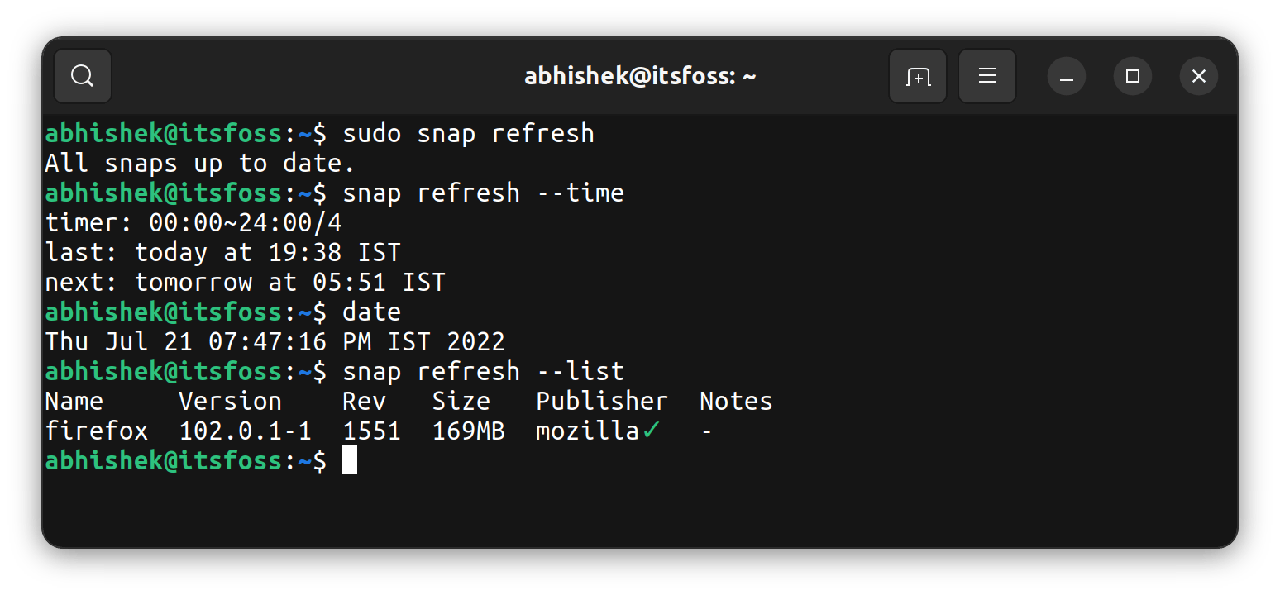Click the 'snap refresh --time' command
This screenshot has width=1280, height=595.
[x=483, y=193]
